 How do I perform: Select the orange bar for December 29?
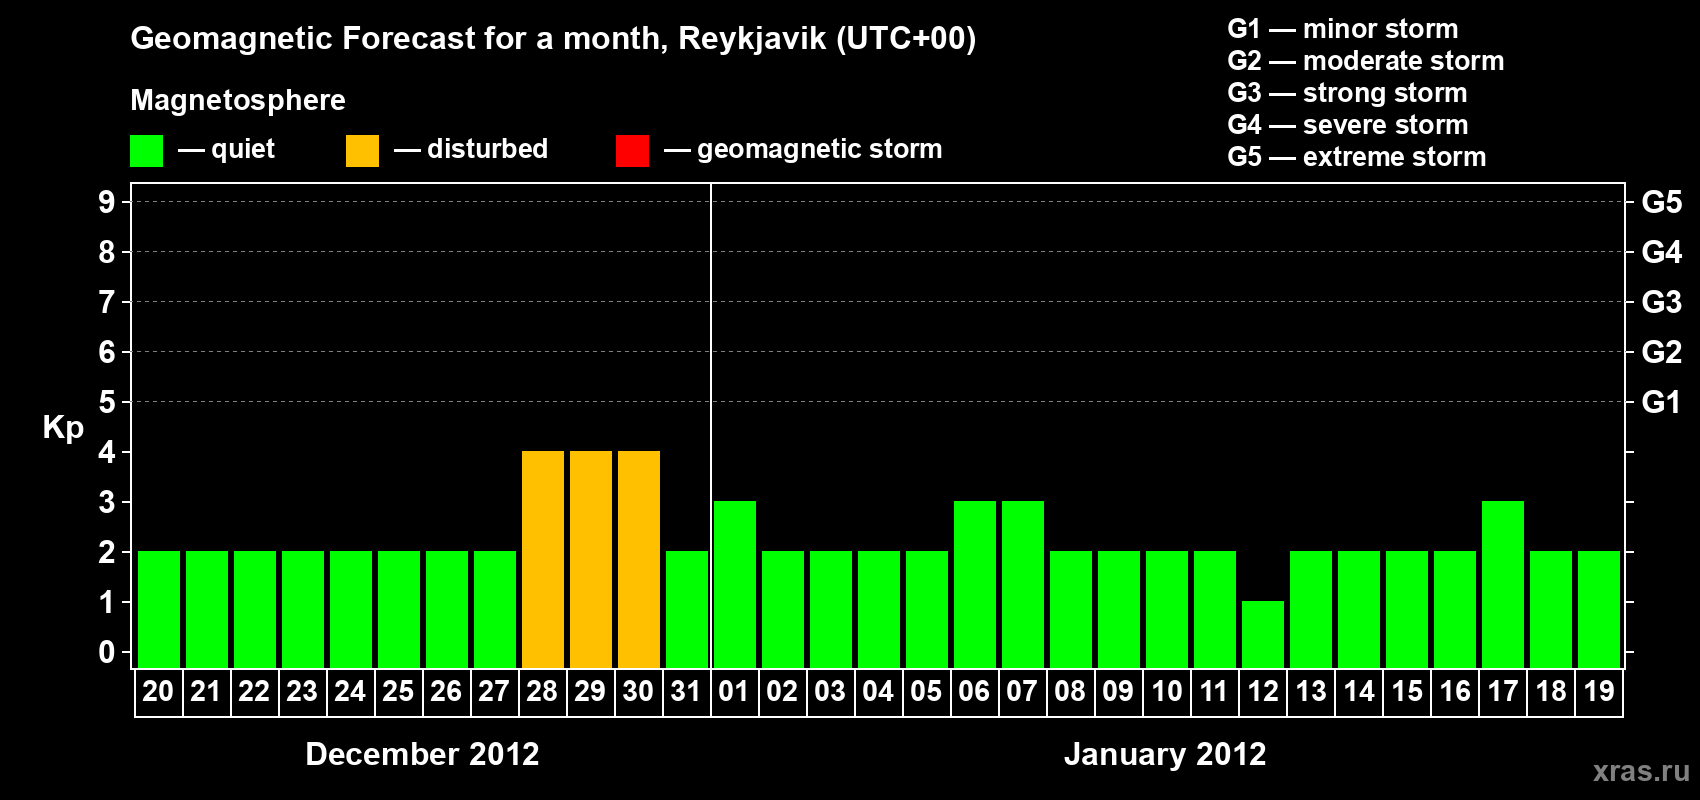[x=591, y=559]
